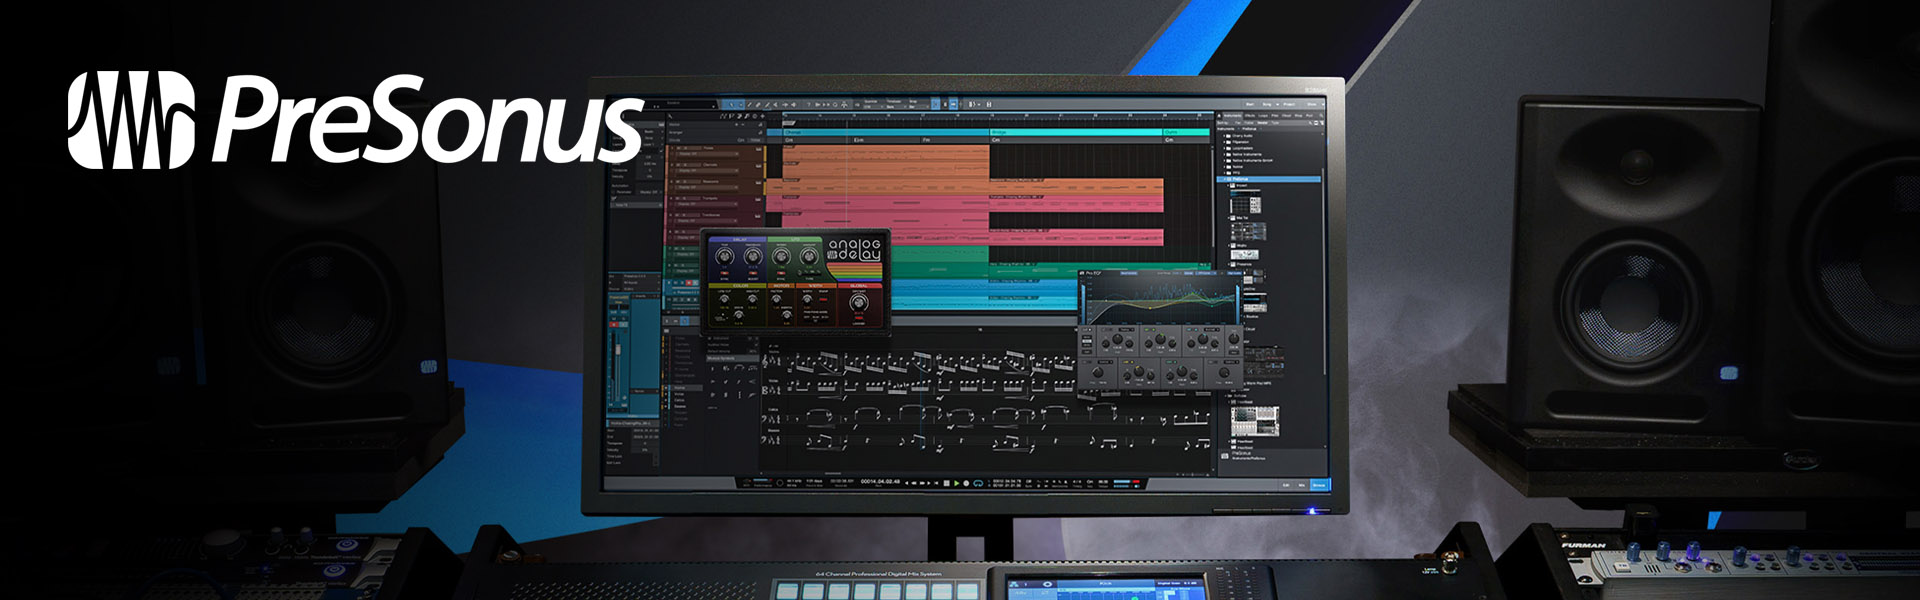Select the Mojito instrument thumbnail
Screen dimensions: 1920x600
pos(1244,254)
